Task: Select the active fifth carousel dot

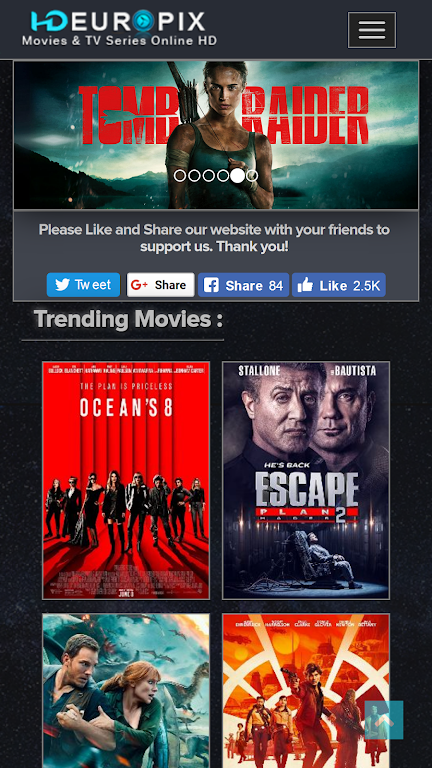Action: [x=238, y=175]
